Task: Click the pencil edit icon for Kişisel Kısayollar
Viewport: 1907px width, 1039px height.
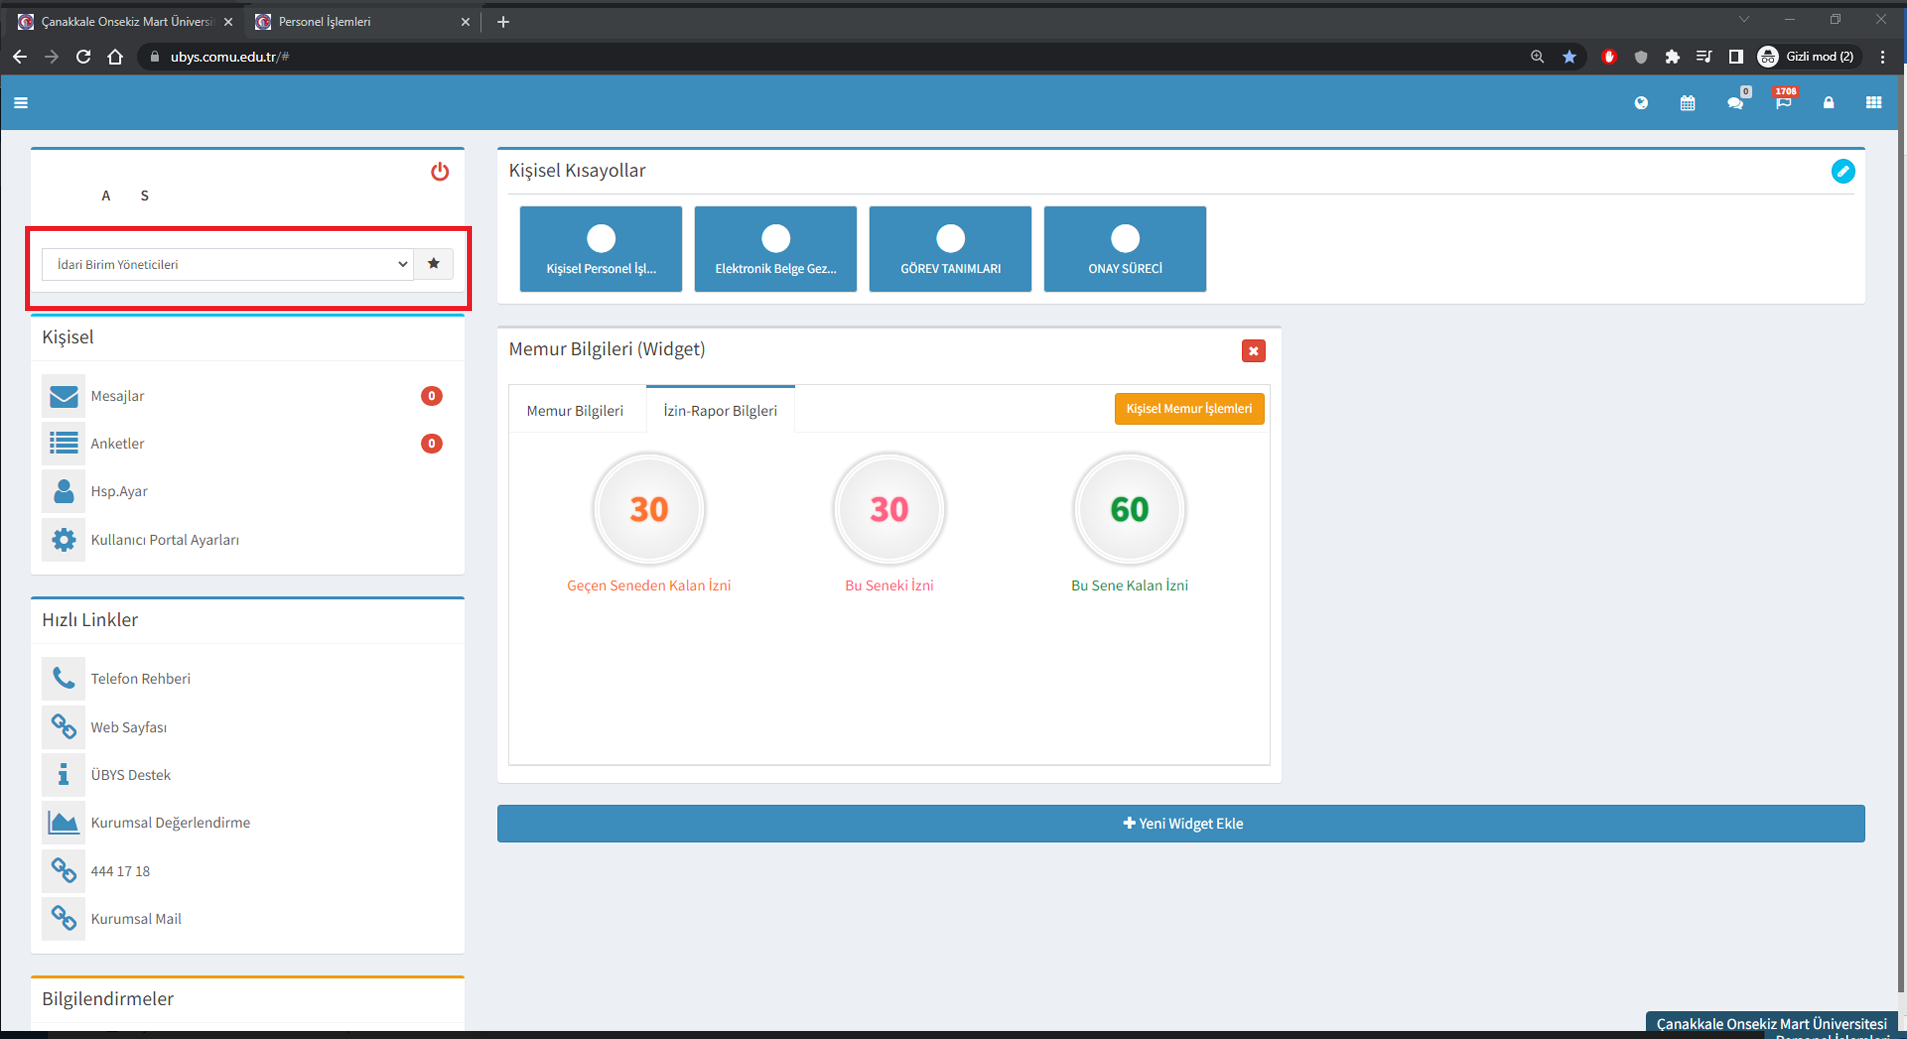Action: 1842,171
